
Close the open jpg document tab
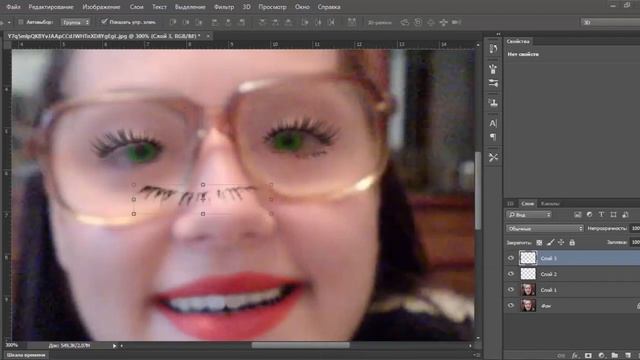[x=208, y=36]
